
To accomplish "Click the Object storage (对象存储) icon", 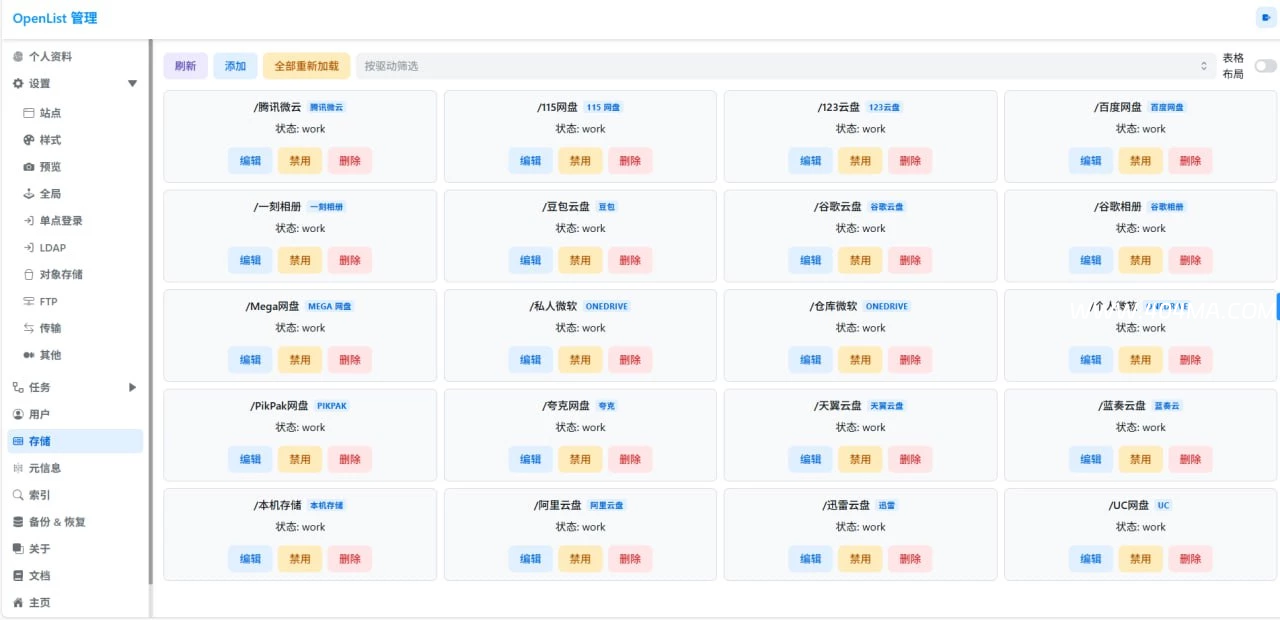I will (x=29, y=274).
